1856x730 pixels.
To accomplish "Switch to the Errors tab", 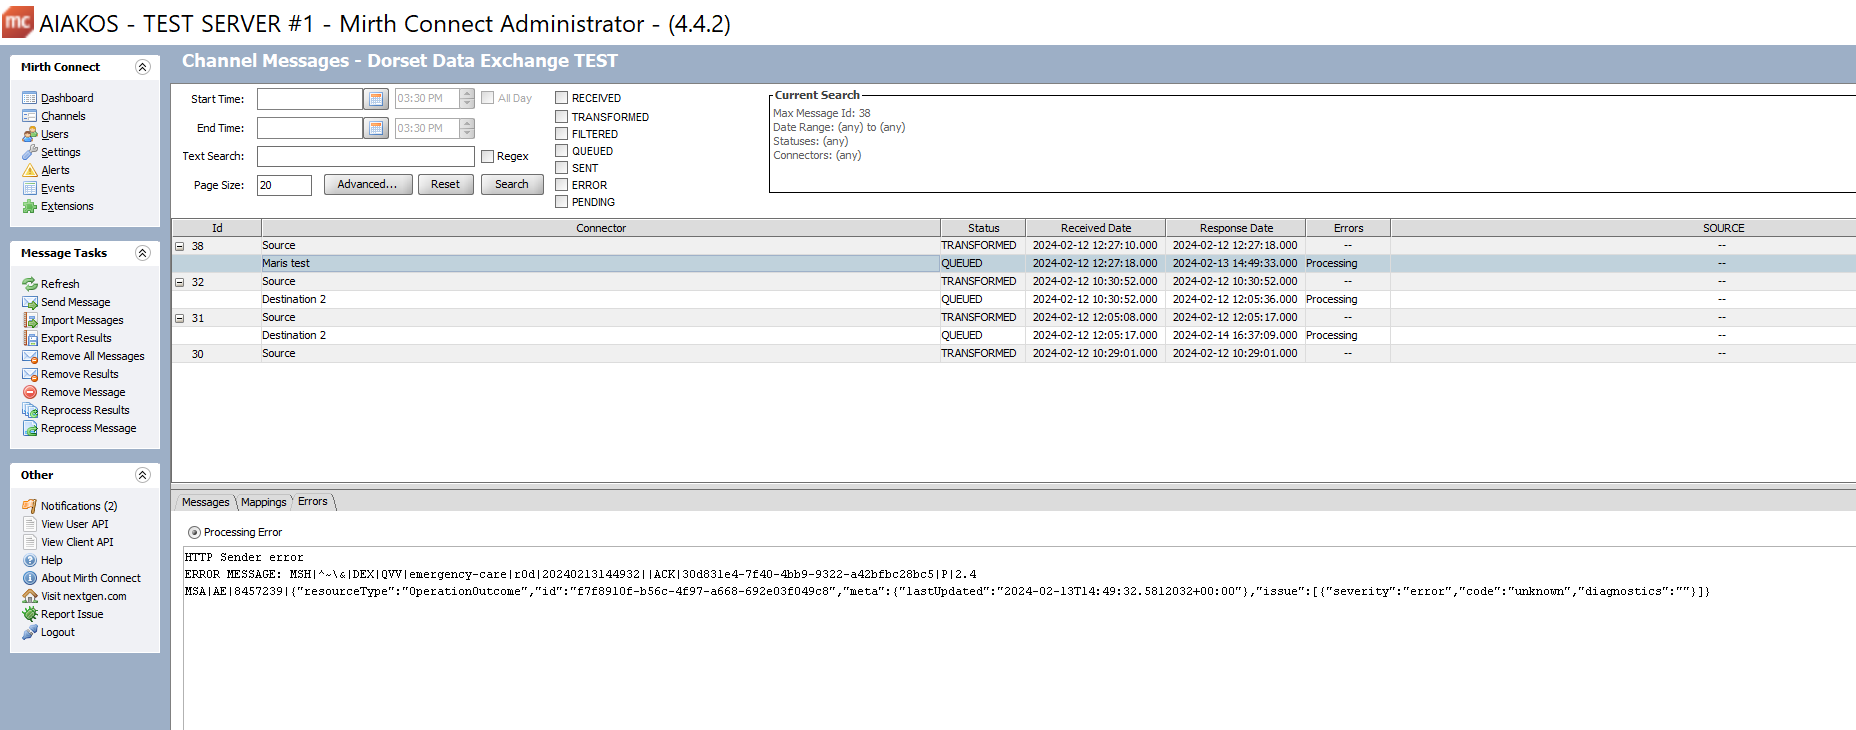I will coord(312,502).
